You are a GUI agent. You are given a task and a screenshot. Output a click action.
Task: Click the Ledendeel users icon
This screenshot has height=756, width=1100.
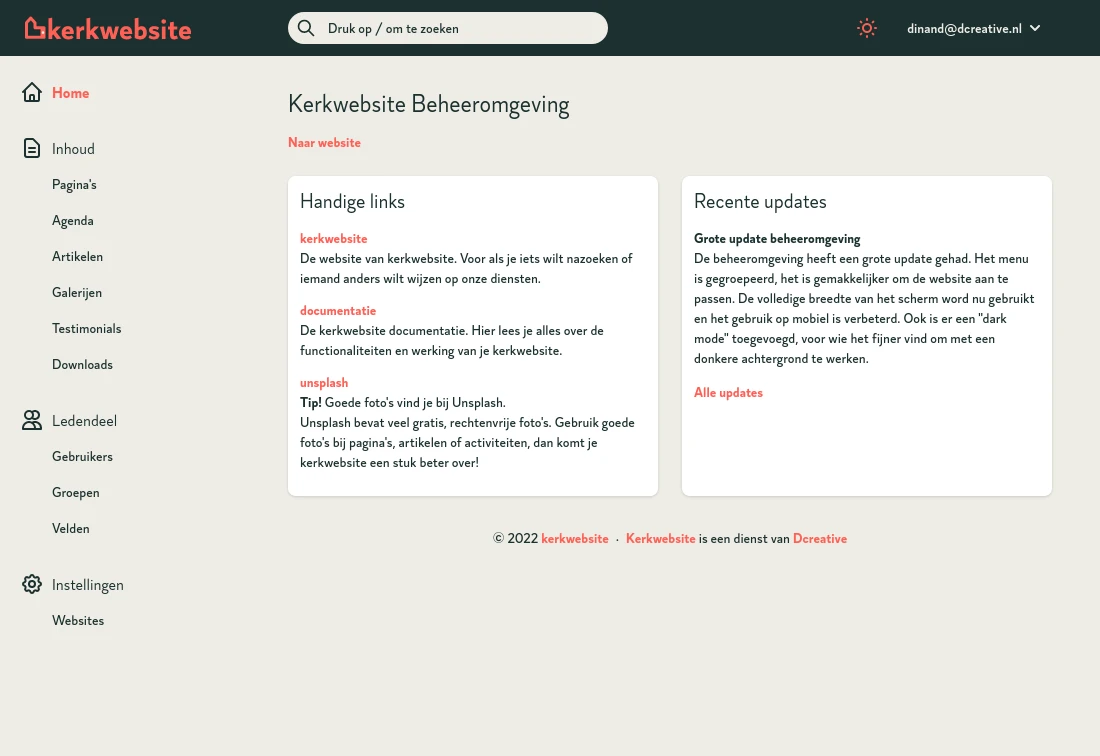click(32, 421)
